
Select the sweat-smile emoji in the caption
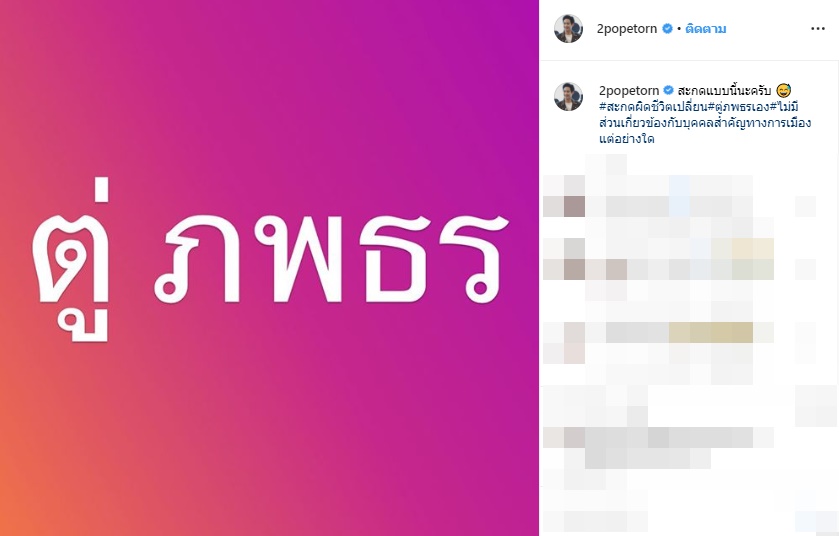[x=783, y=90]
